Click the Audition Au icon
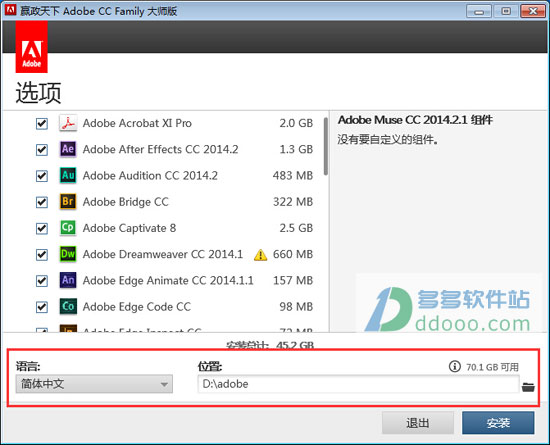Viewport: 550px width, 445px height. (68, 175)
